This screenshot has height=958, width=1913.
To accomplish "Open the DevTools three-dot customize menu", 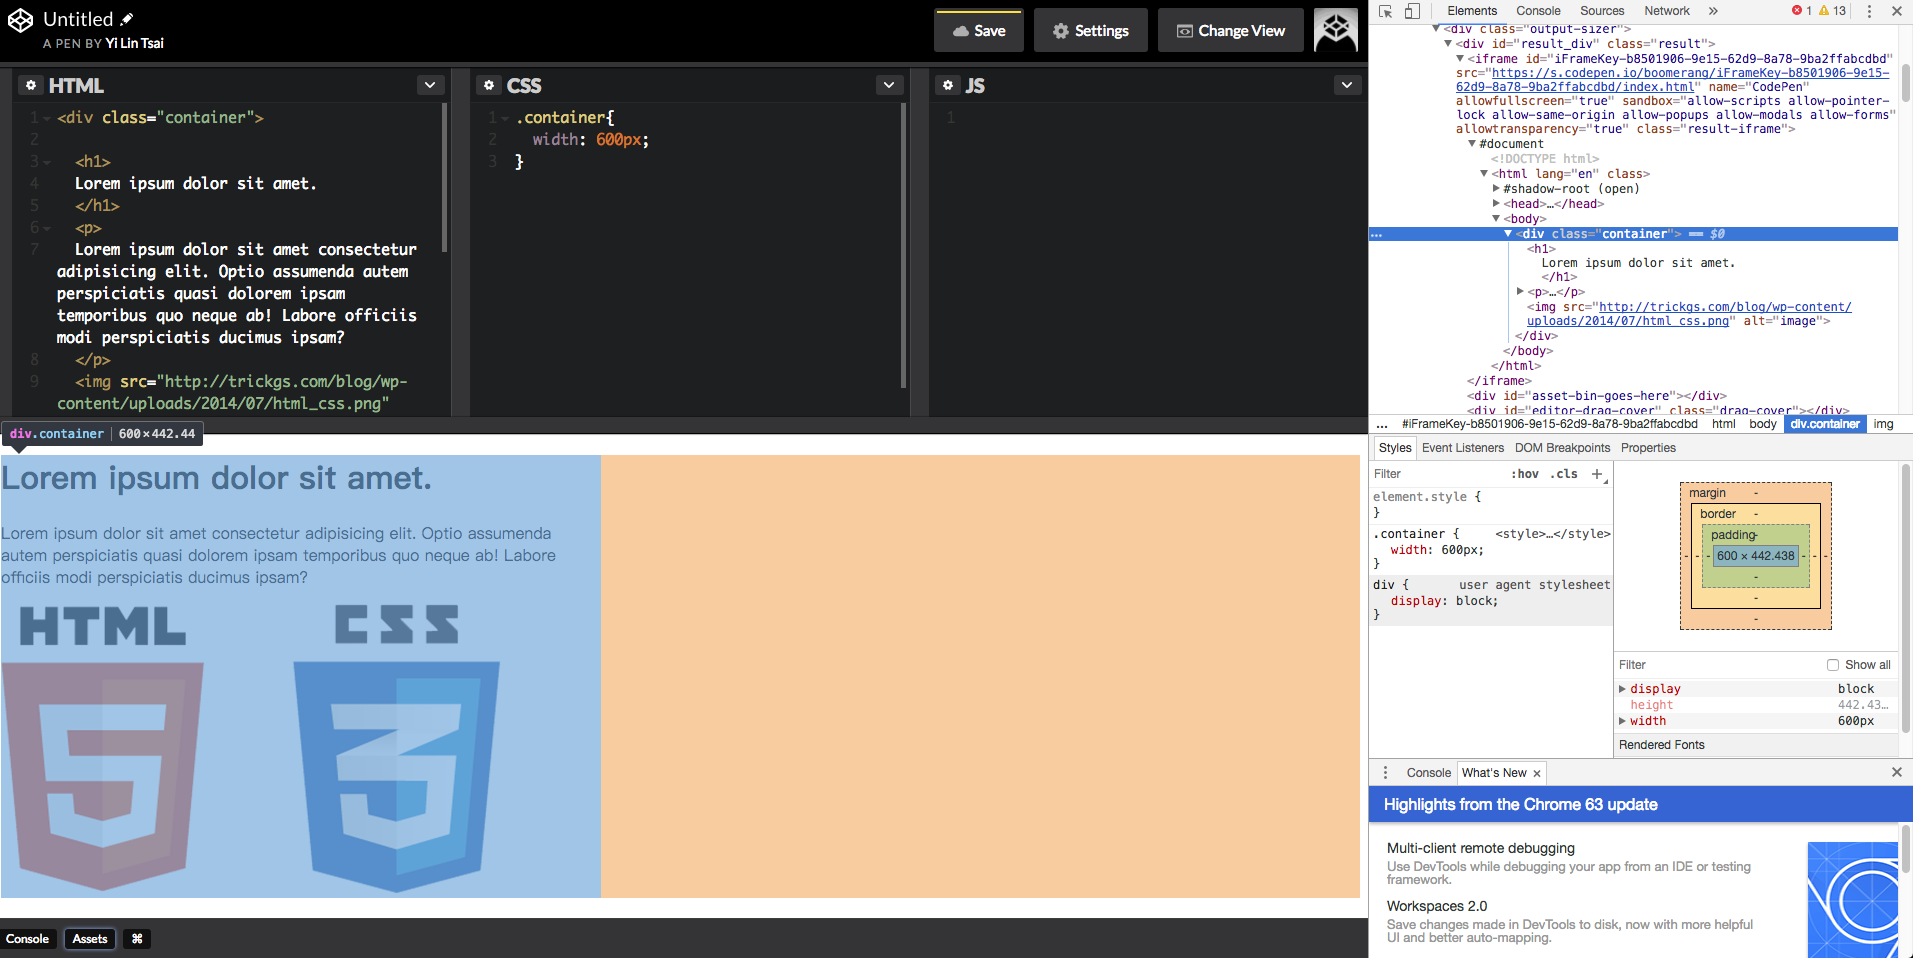I will coord(1869,11).
